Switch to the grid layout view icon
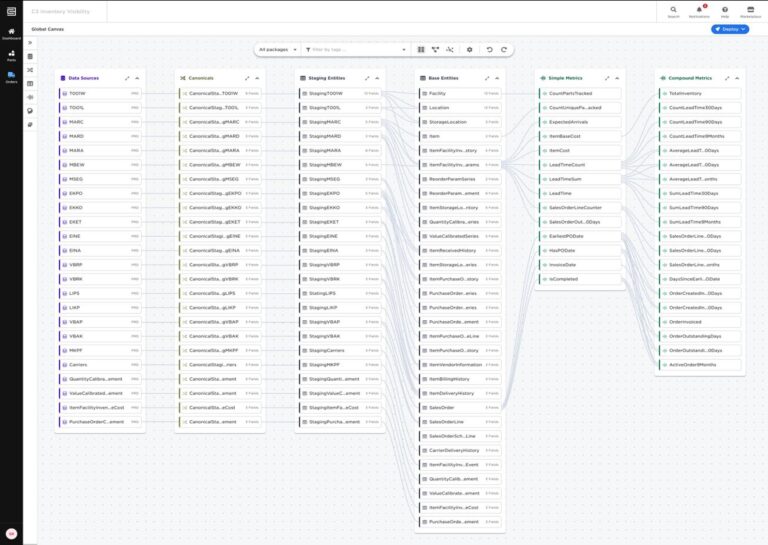The width and height of the screenshot is (768, 545). click(421, 49)
